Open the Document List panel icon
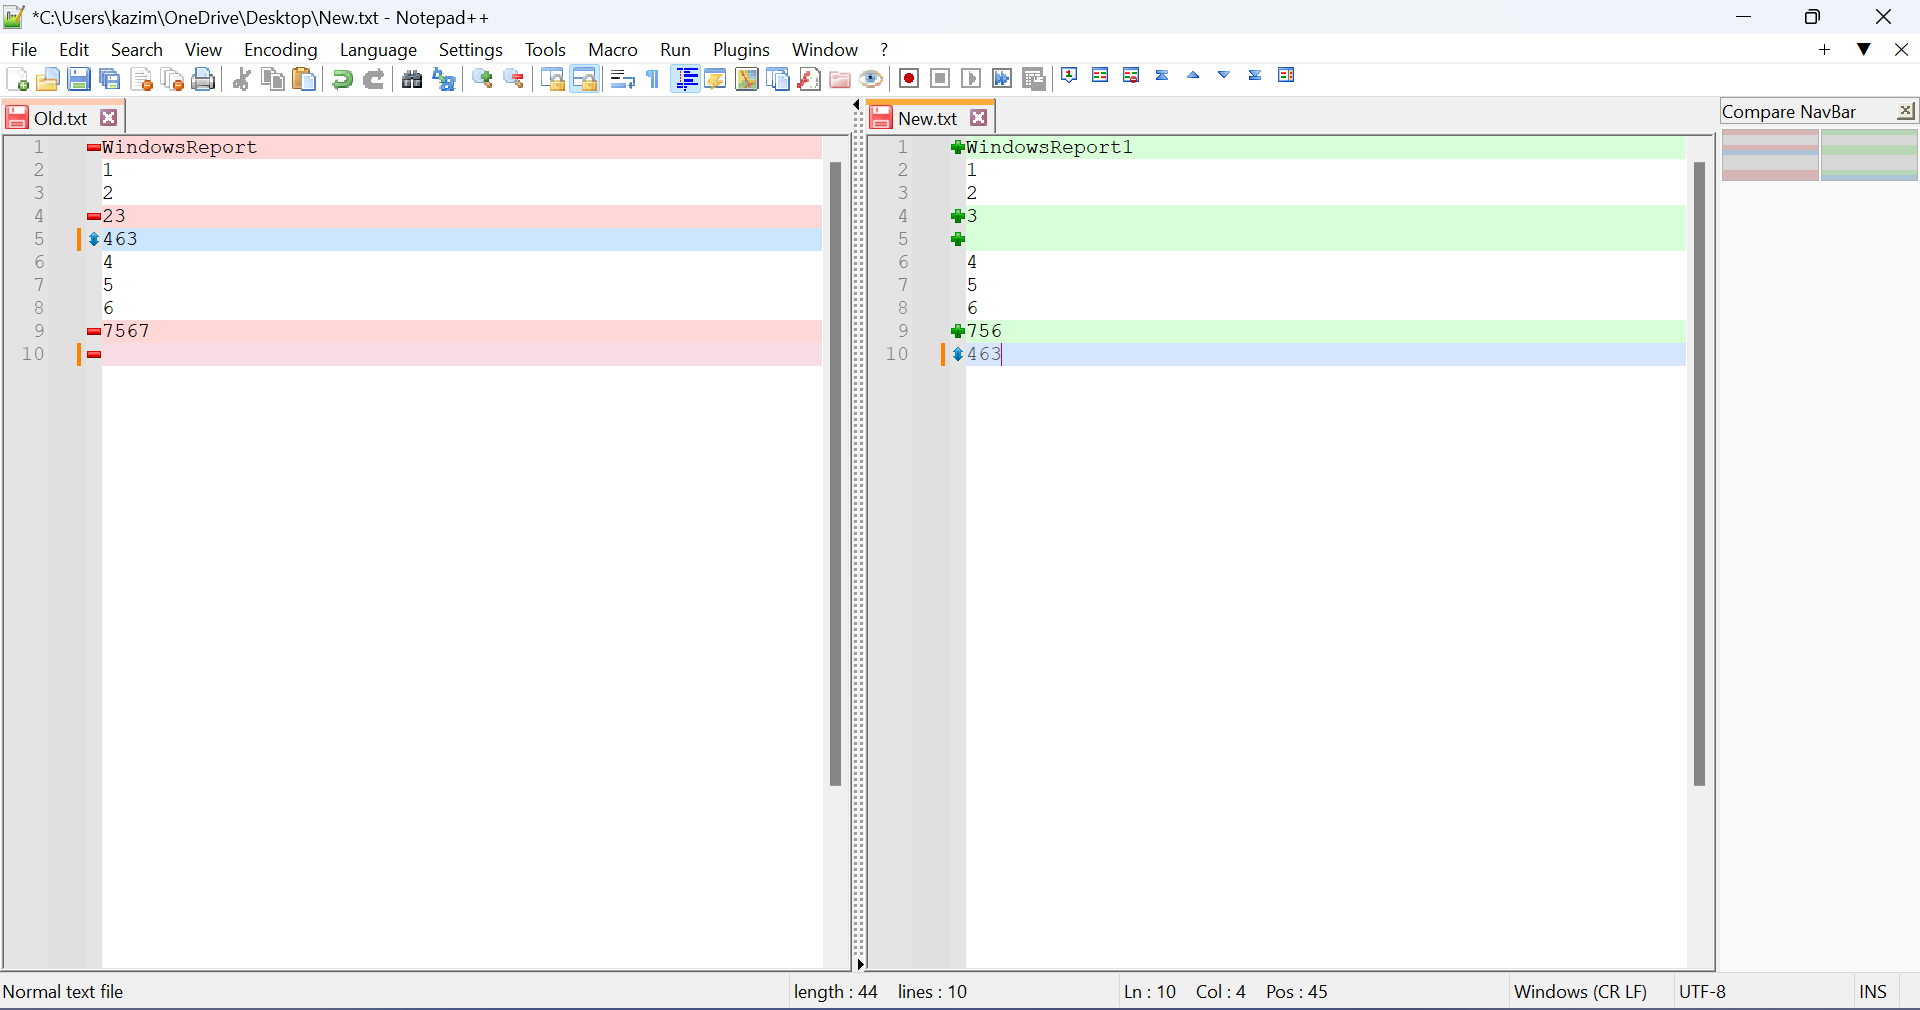Viewport: 1920px width, 1010px height. (778, 79)
